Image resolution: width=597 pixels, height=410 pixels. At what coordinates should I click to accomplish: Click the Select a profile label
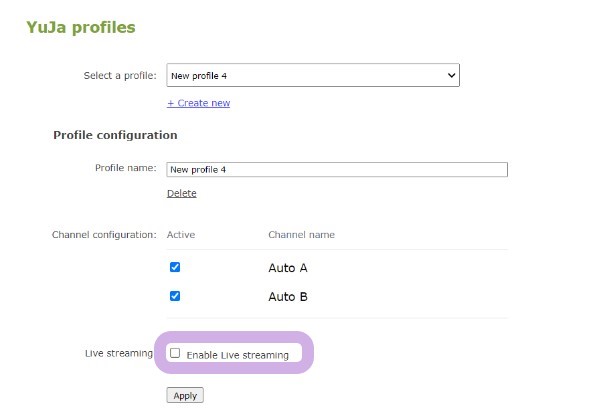coord(120,76)
